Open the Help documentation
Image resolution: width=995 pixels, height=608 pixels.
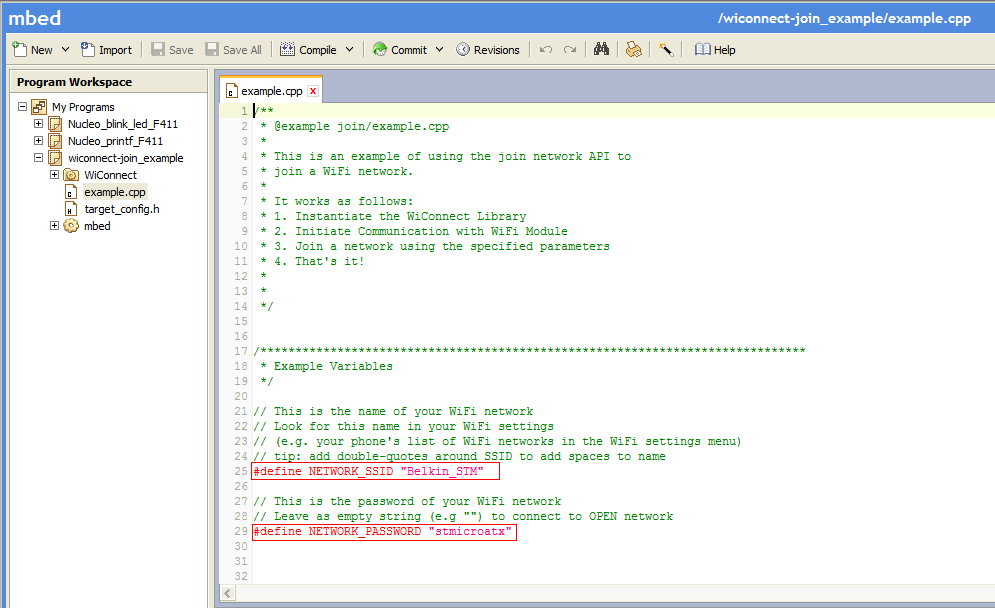coord(715,49)
